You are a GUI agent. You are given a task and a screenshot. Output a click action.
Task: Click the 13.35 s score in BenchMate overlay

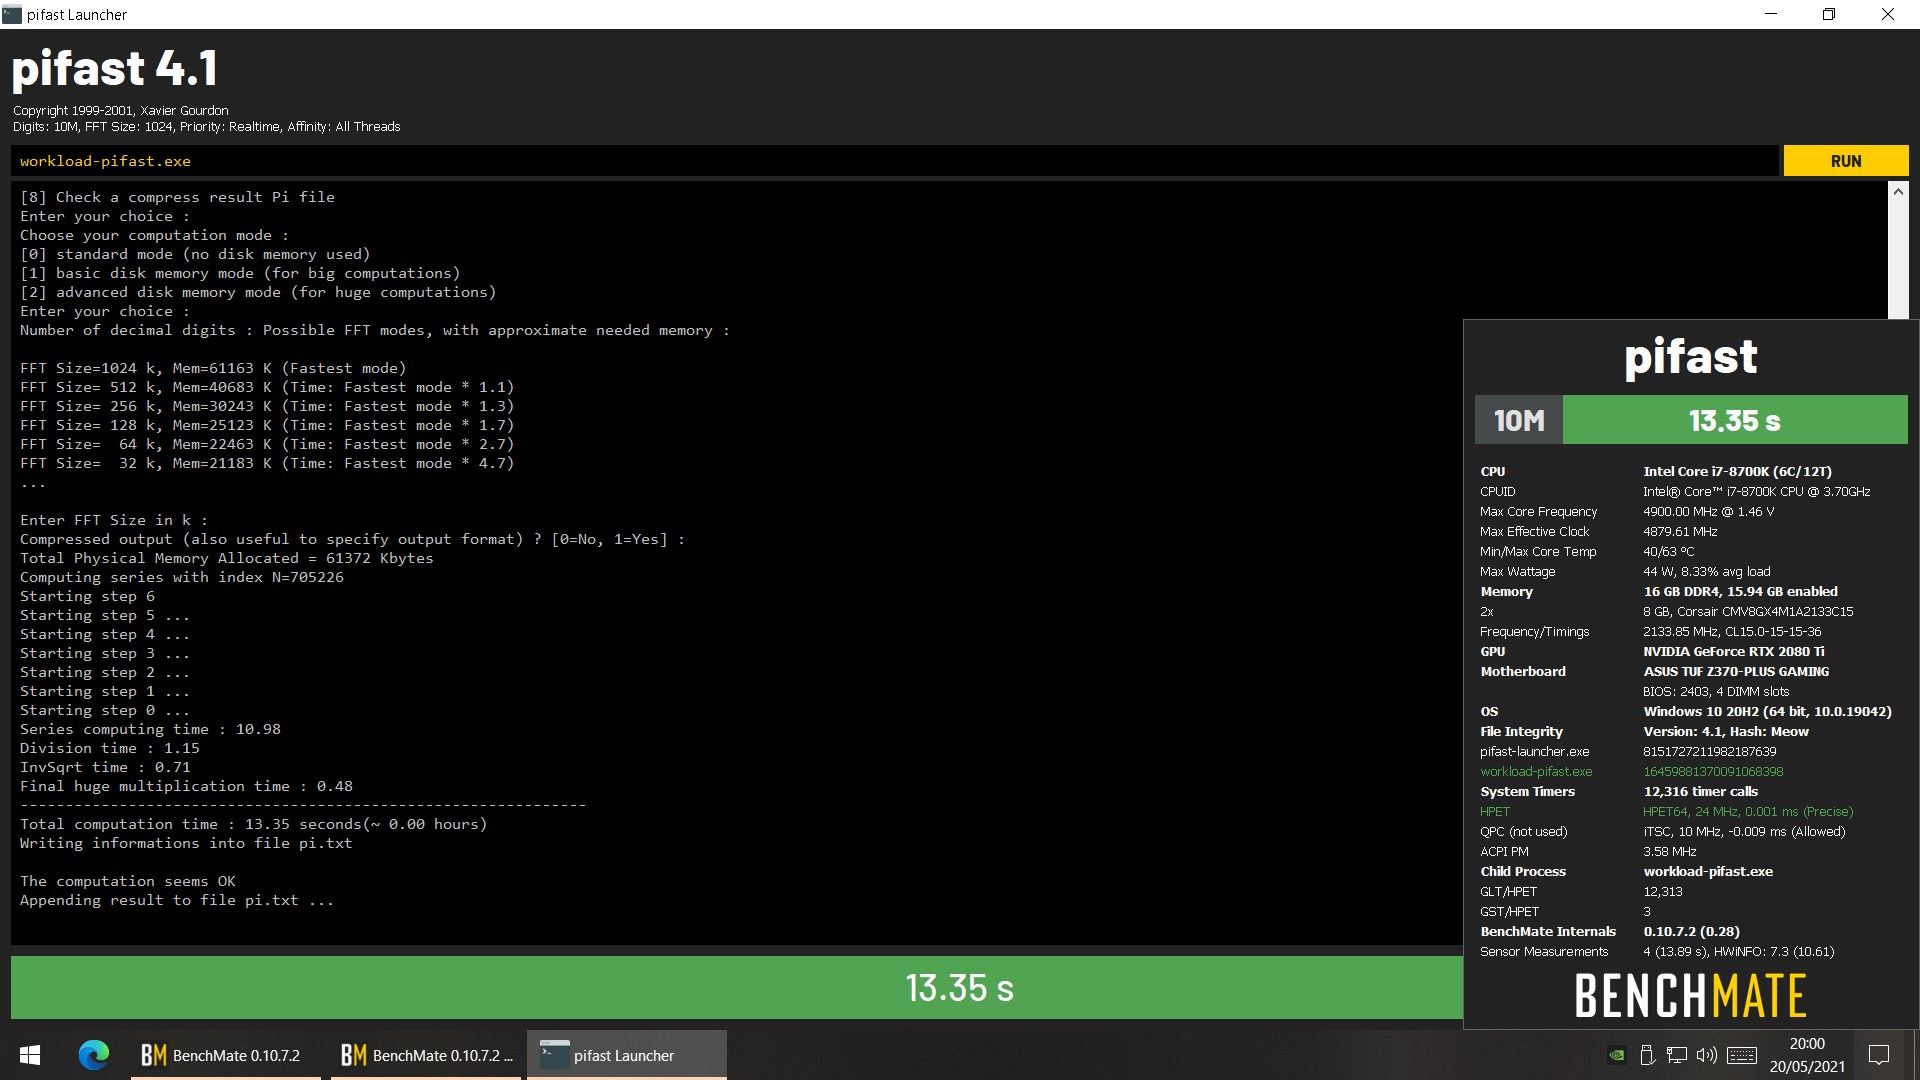pos(1735,420)
